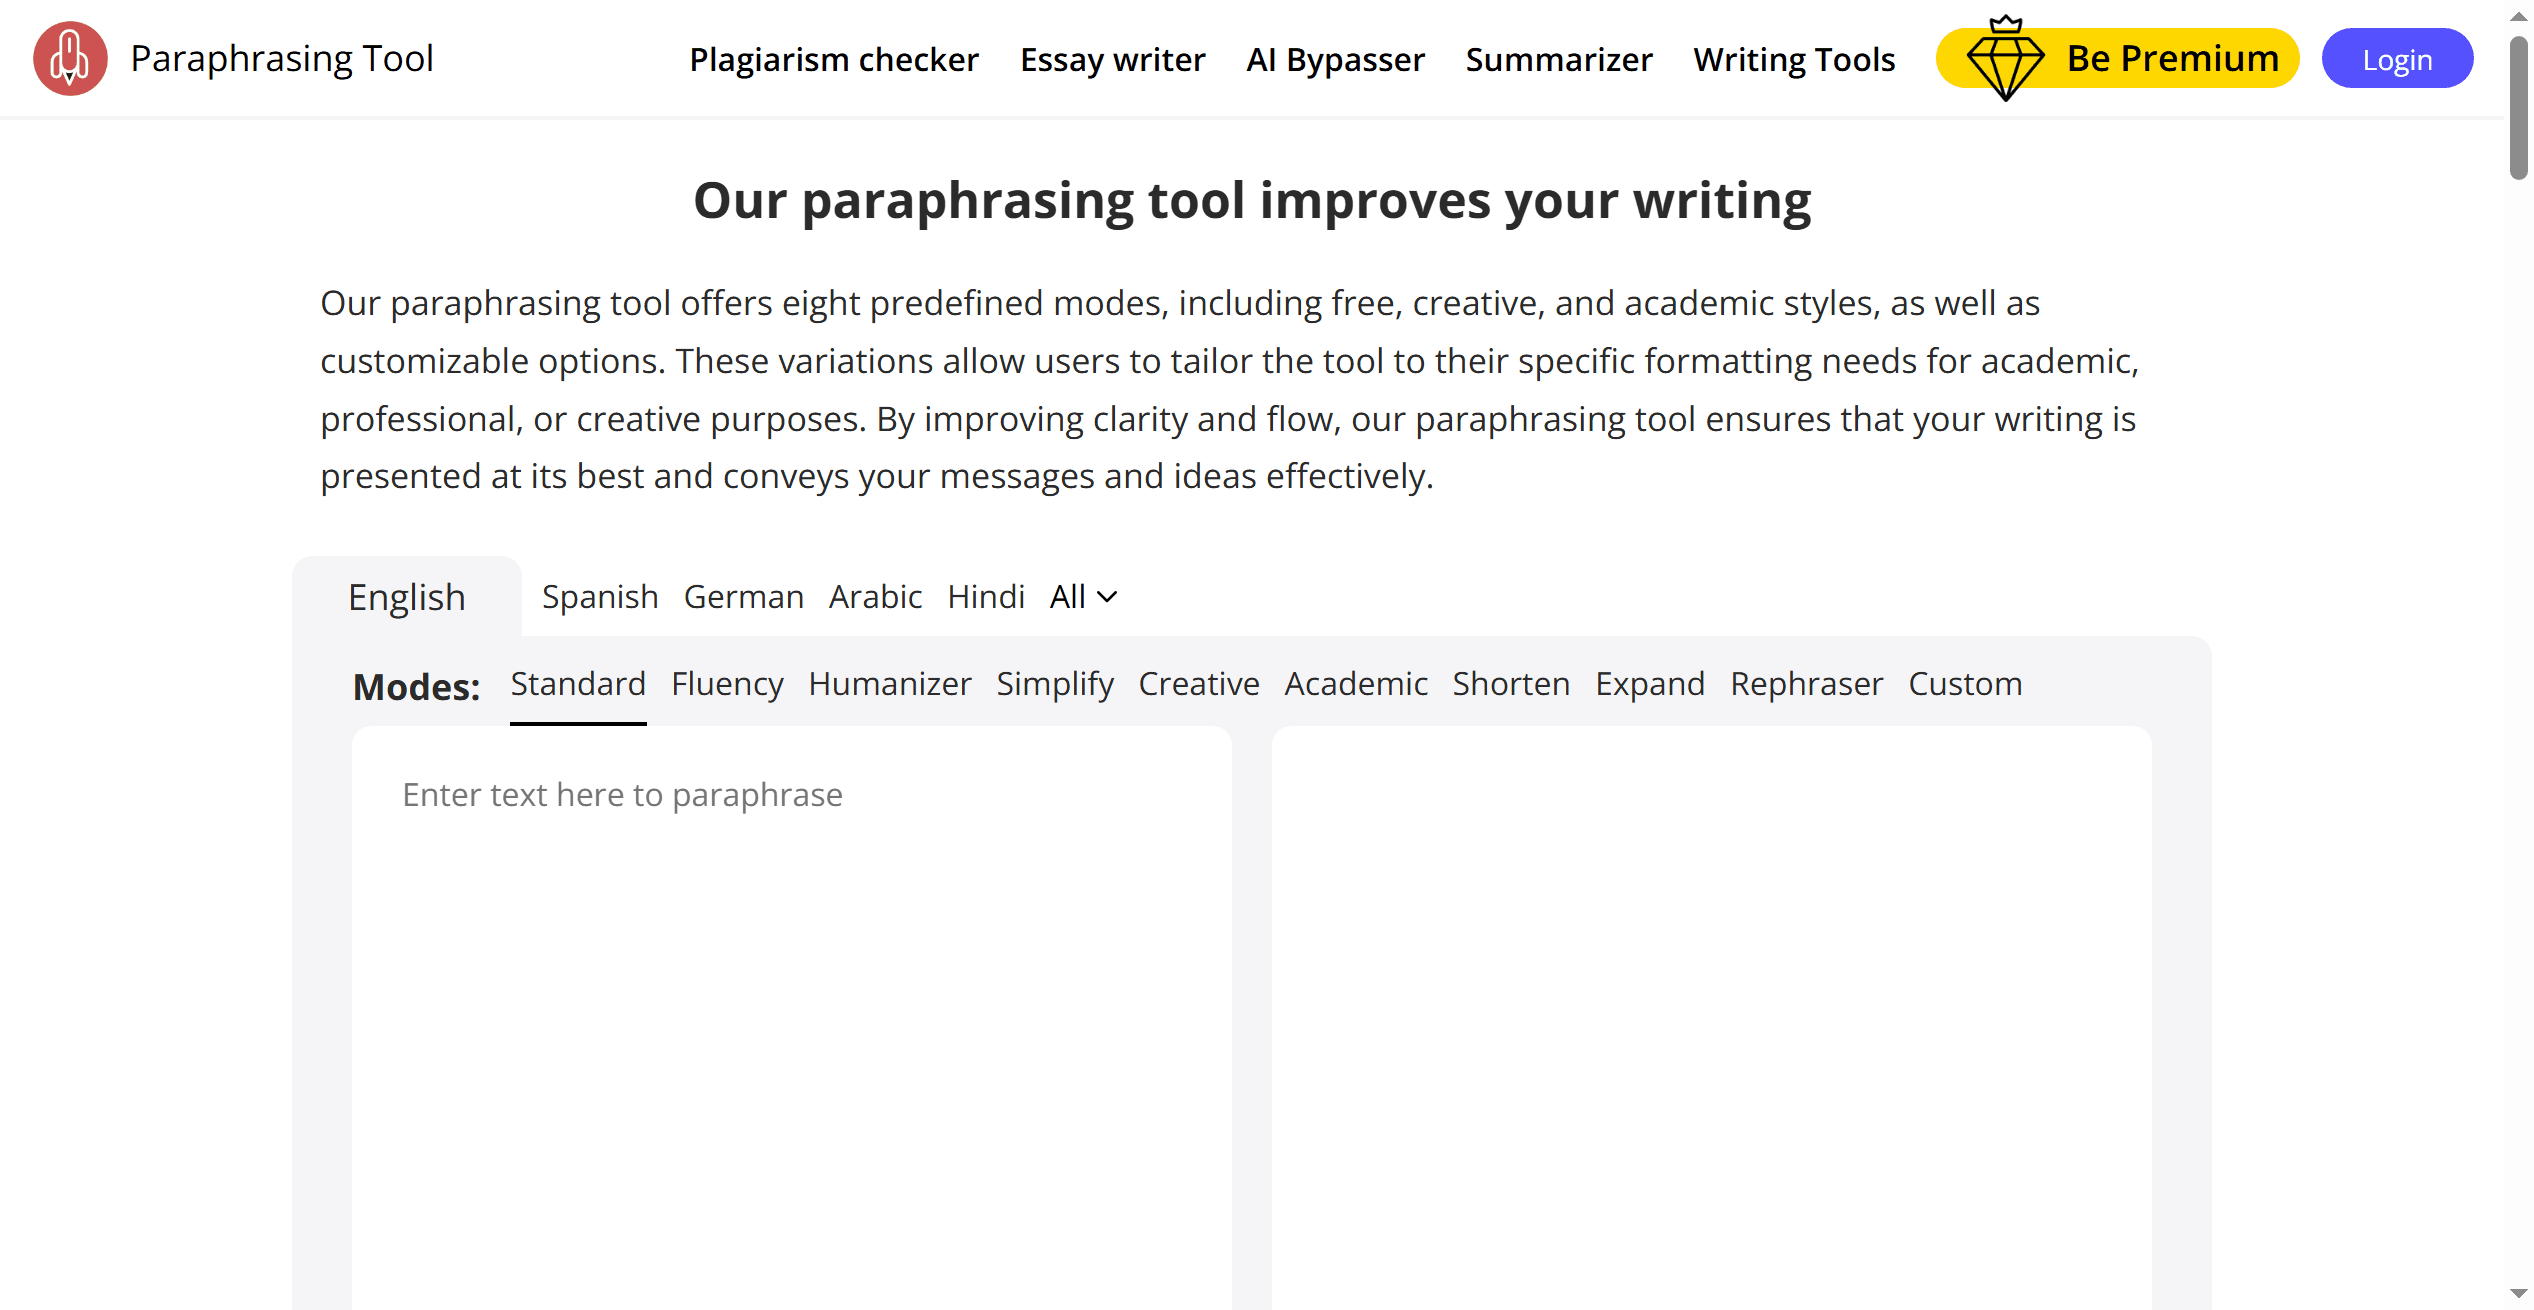Switch to Fluency mode
Viewport: 2534px width, 1310px height.
pyautogui.click(x=727, y=684)
